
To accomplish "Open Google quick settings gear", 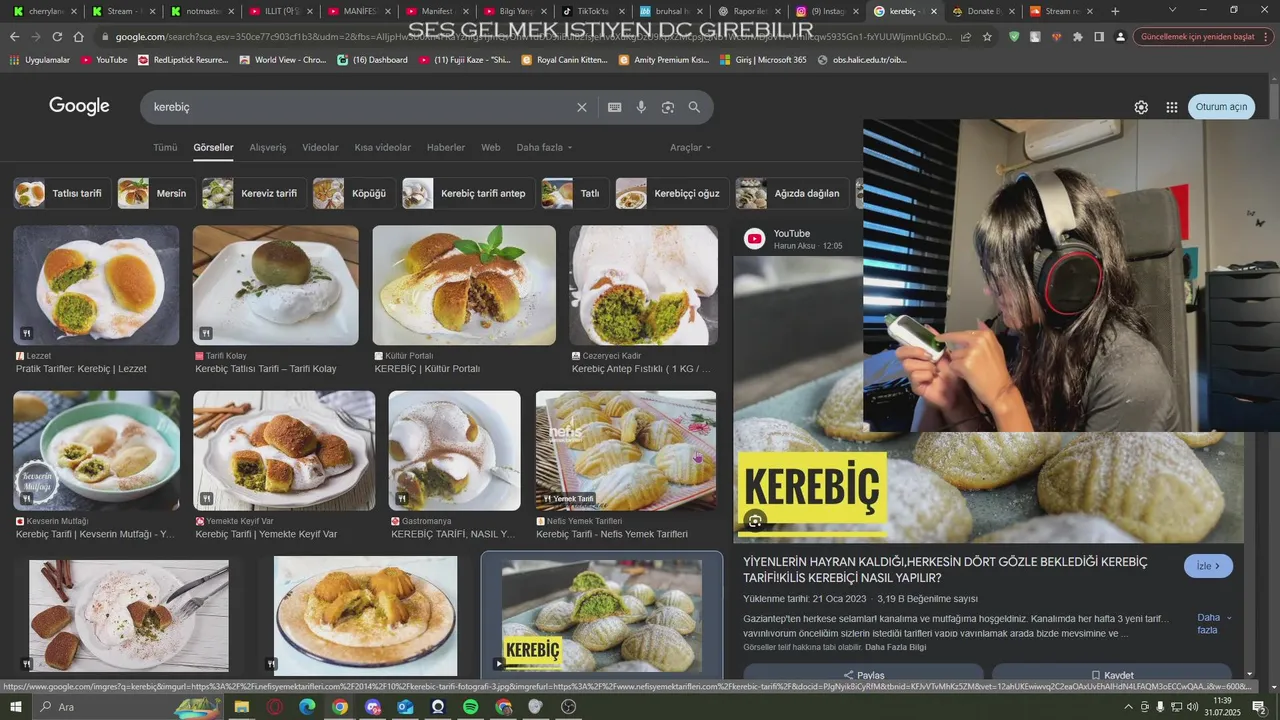I will pyautogui.click(x=1141, y=107).
